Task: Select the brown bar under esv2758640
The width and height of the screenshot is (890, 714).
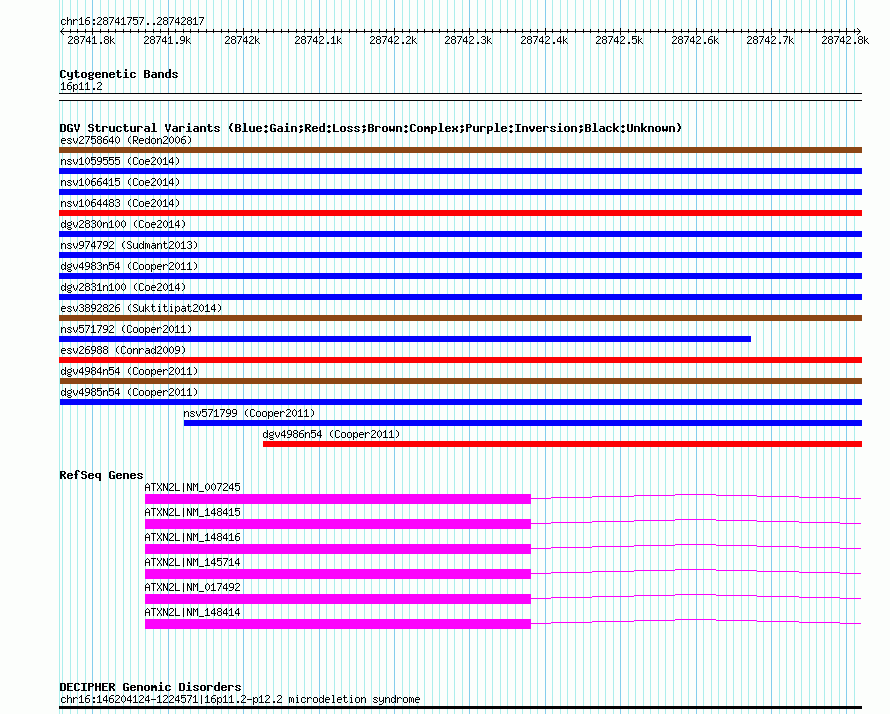Action: point(460,150)
